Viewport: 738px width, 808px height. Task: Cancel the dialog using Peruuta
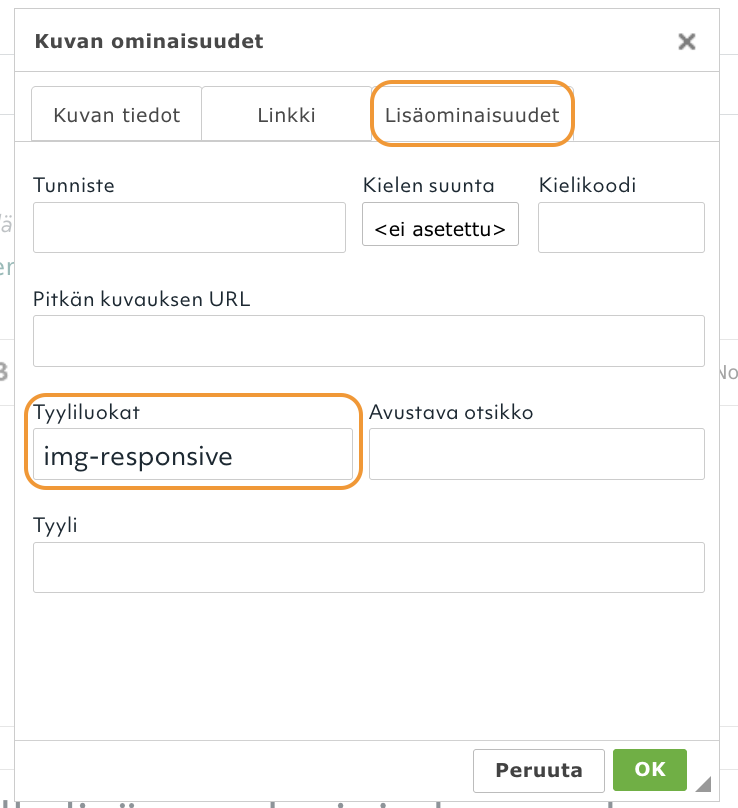(538, 770)
